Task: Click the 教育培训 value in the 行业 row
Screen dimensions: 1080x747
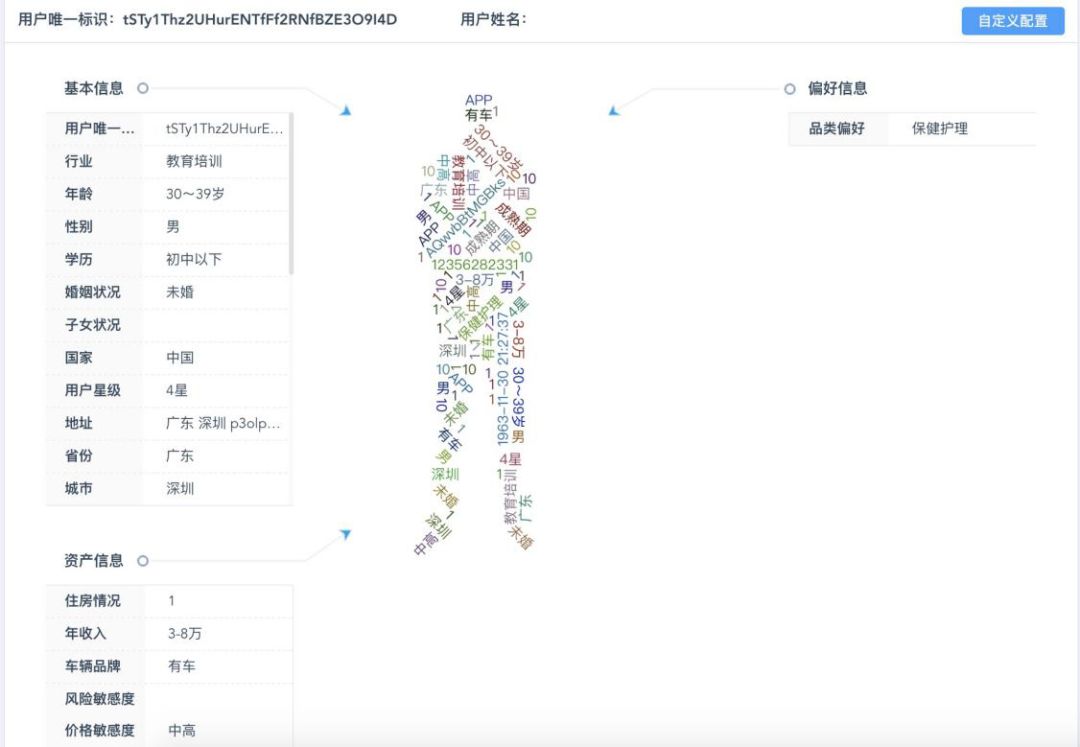Action: (194, 161)
